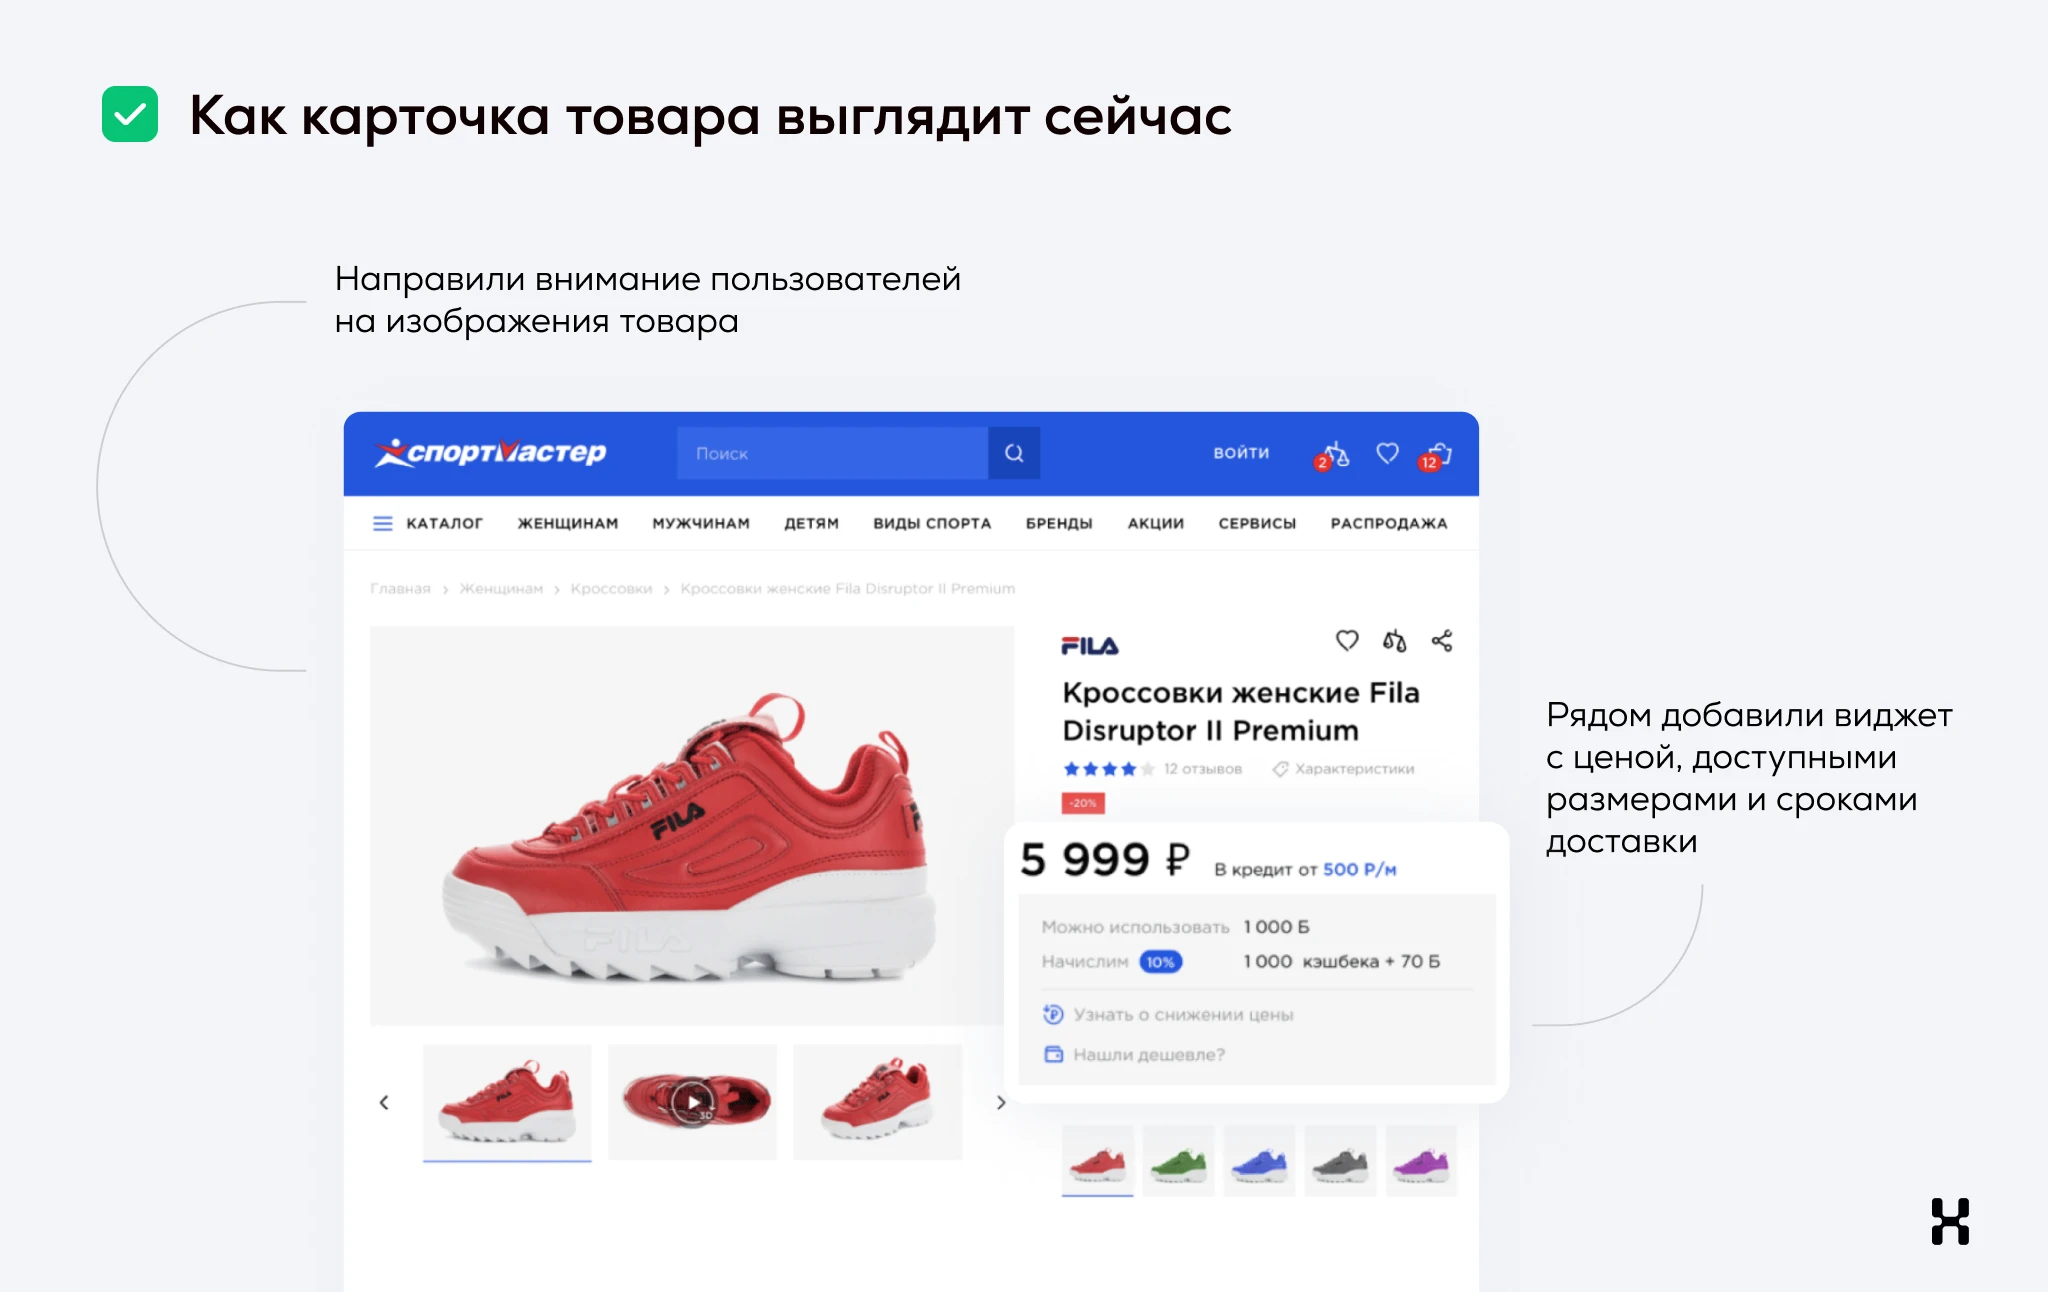Open favorites heart icon in the header

click(x=1387, y=453)
